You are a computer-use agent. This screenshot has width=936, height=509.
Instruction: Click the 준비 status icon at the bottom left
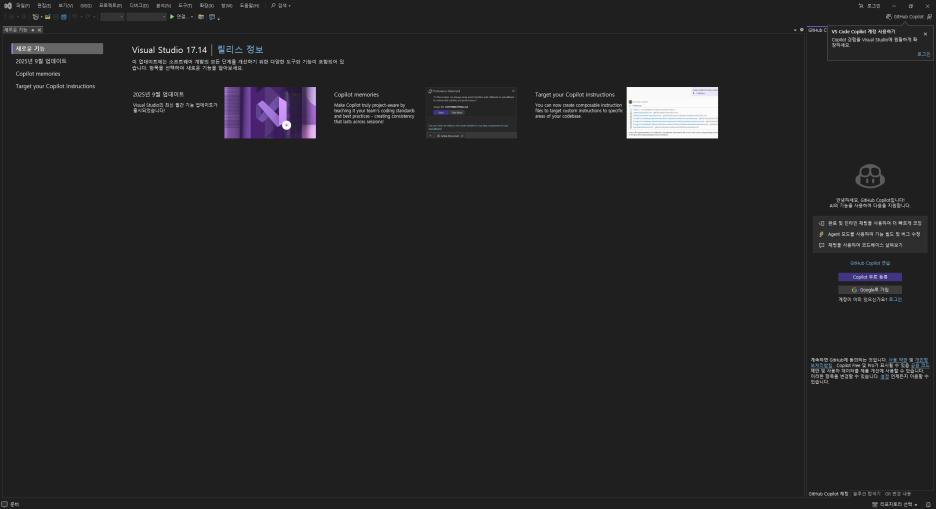pos(5,504)
